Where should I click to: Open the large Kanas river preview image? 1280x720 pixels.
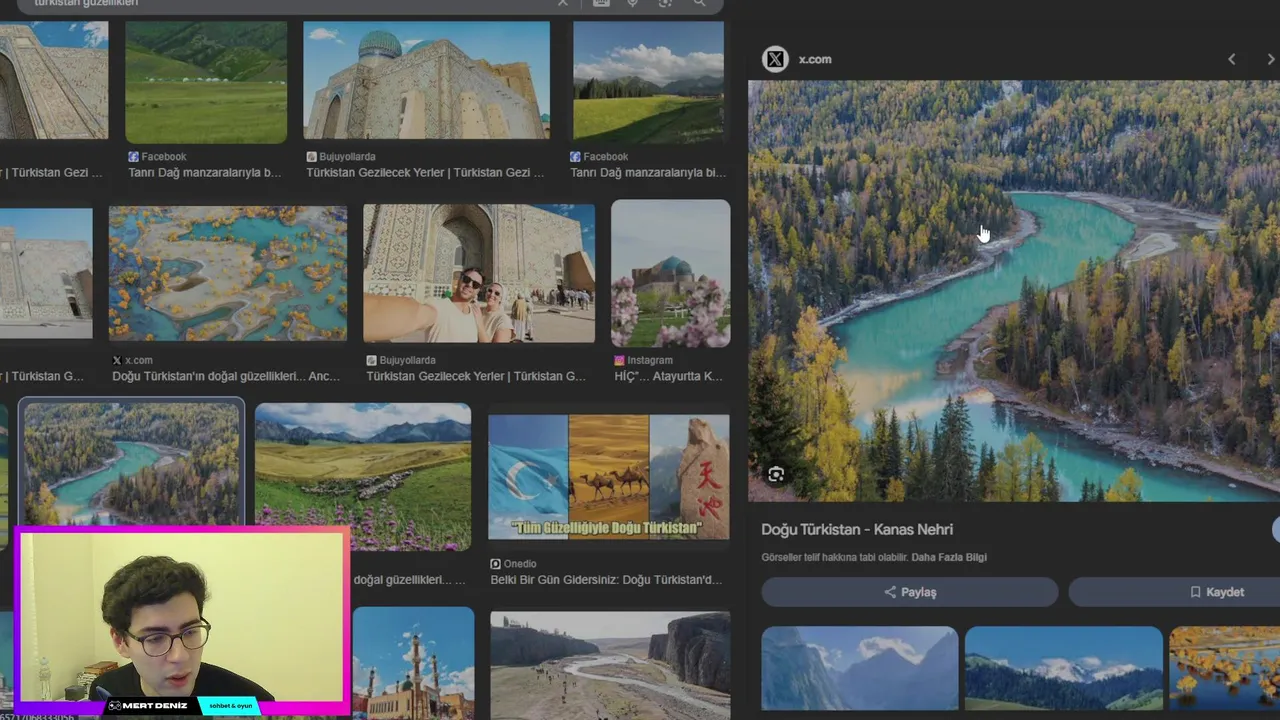coord(1014,291)
